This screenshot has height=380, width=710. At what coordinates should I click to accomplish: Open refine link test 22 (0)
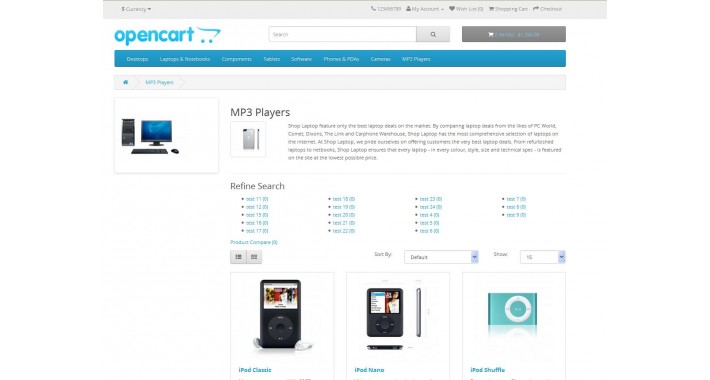[x=344, y=231]
